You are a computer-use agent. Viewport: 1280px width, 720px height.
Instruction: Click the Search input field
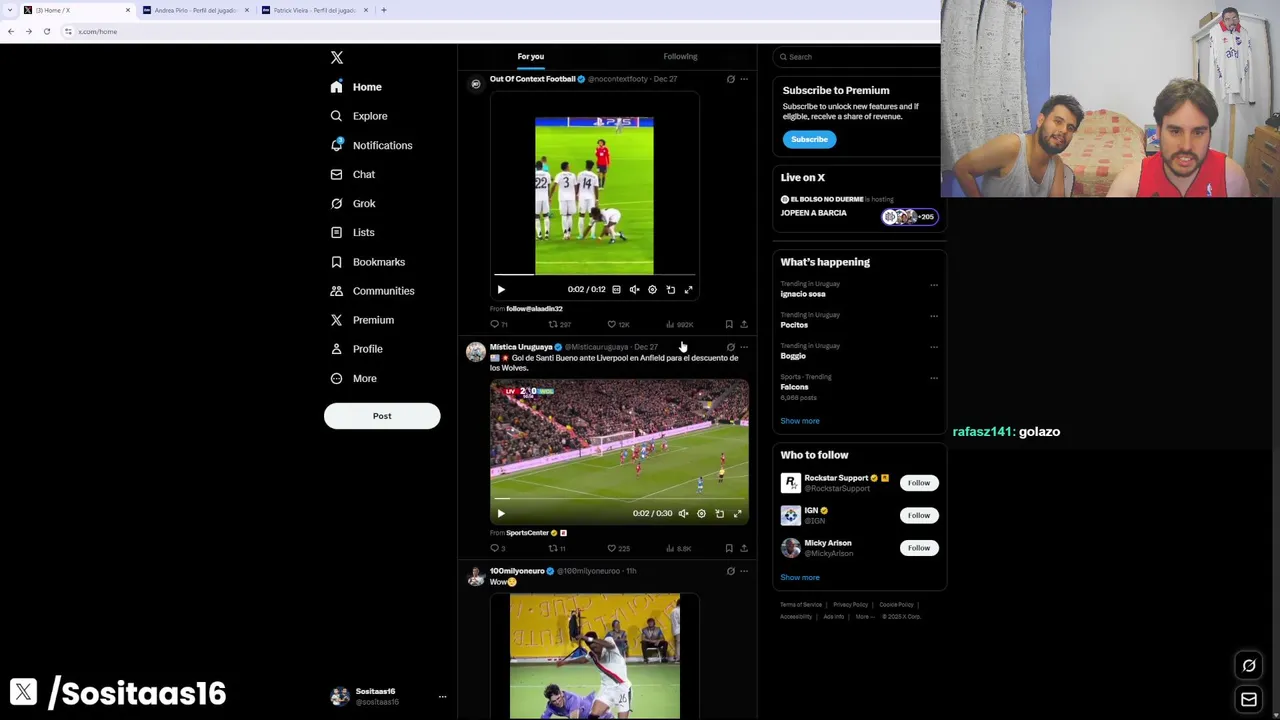pos(858,57)
